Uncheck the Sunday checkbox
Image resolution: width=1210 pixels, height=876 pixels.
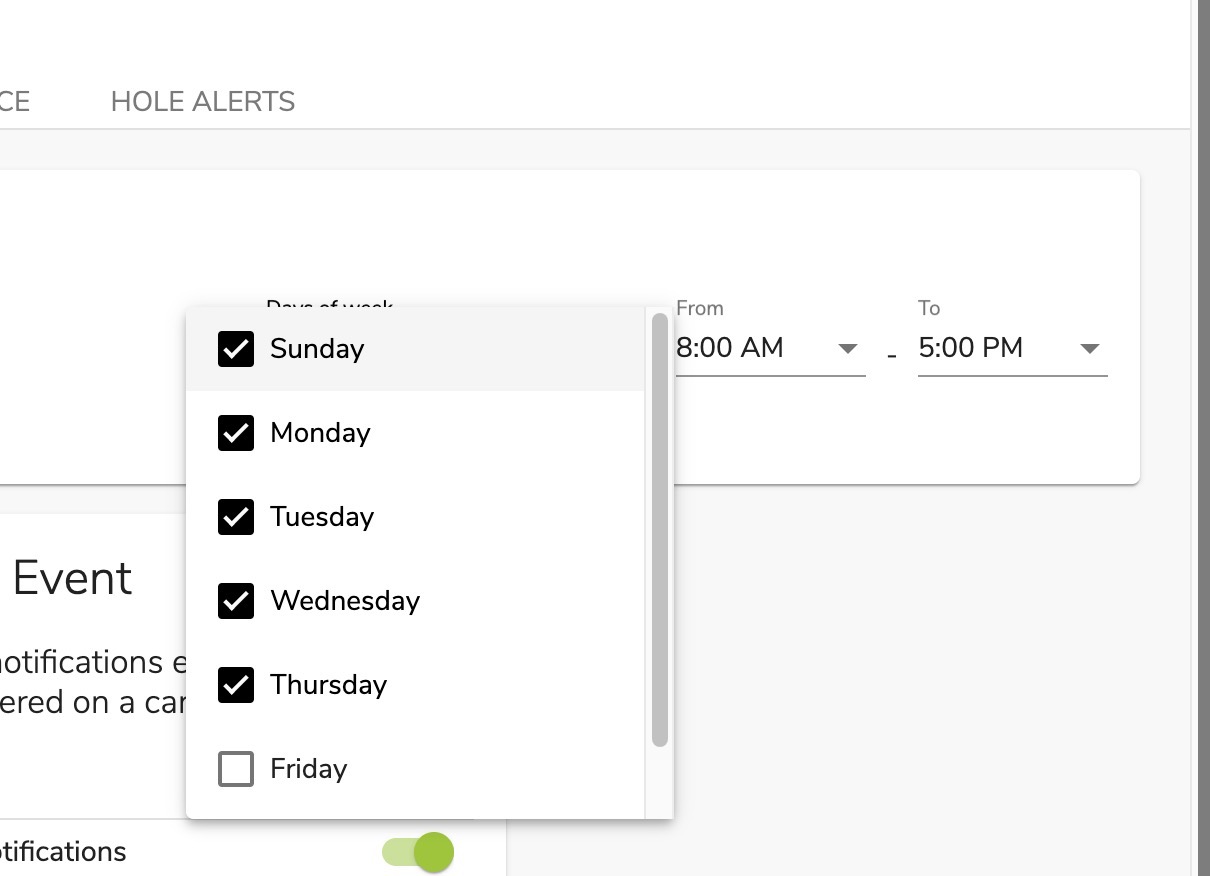236,349
